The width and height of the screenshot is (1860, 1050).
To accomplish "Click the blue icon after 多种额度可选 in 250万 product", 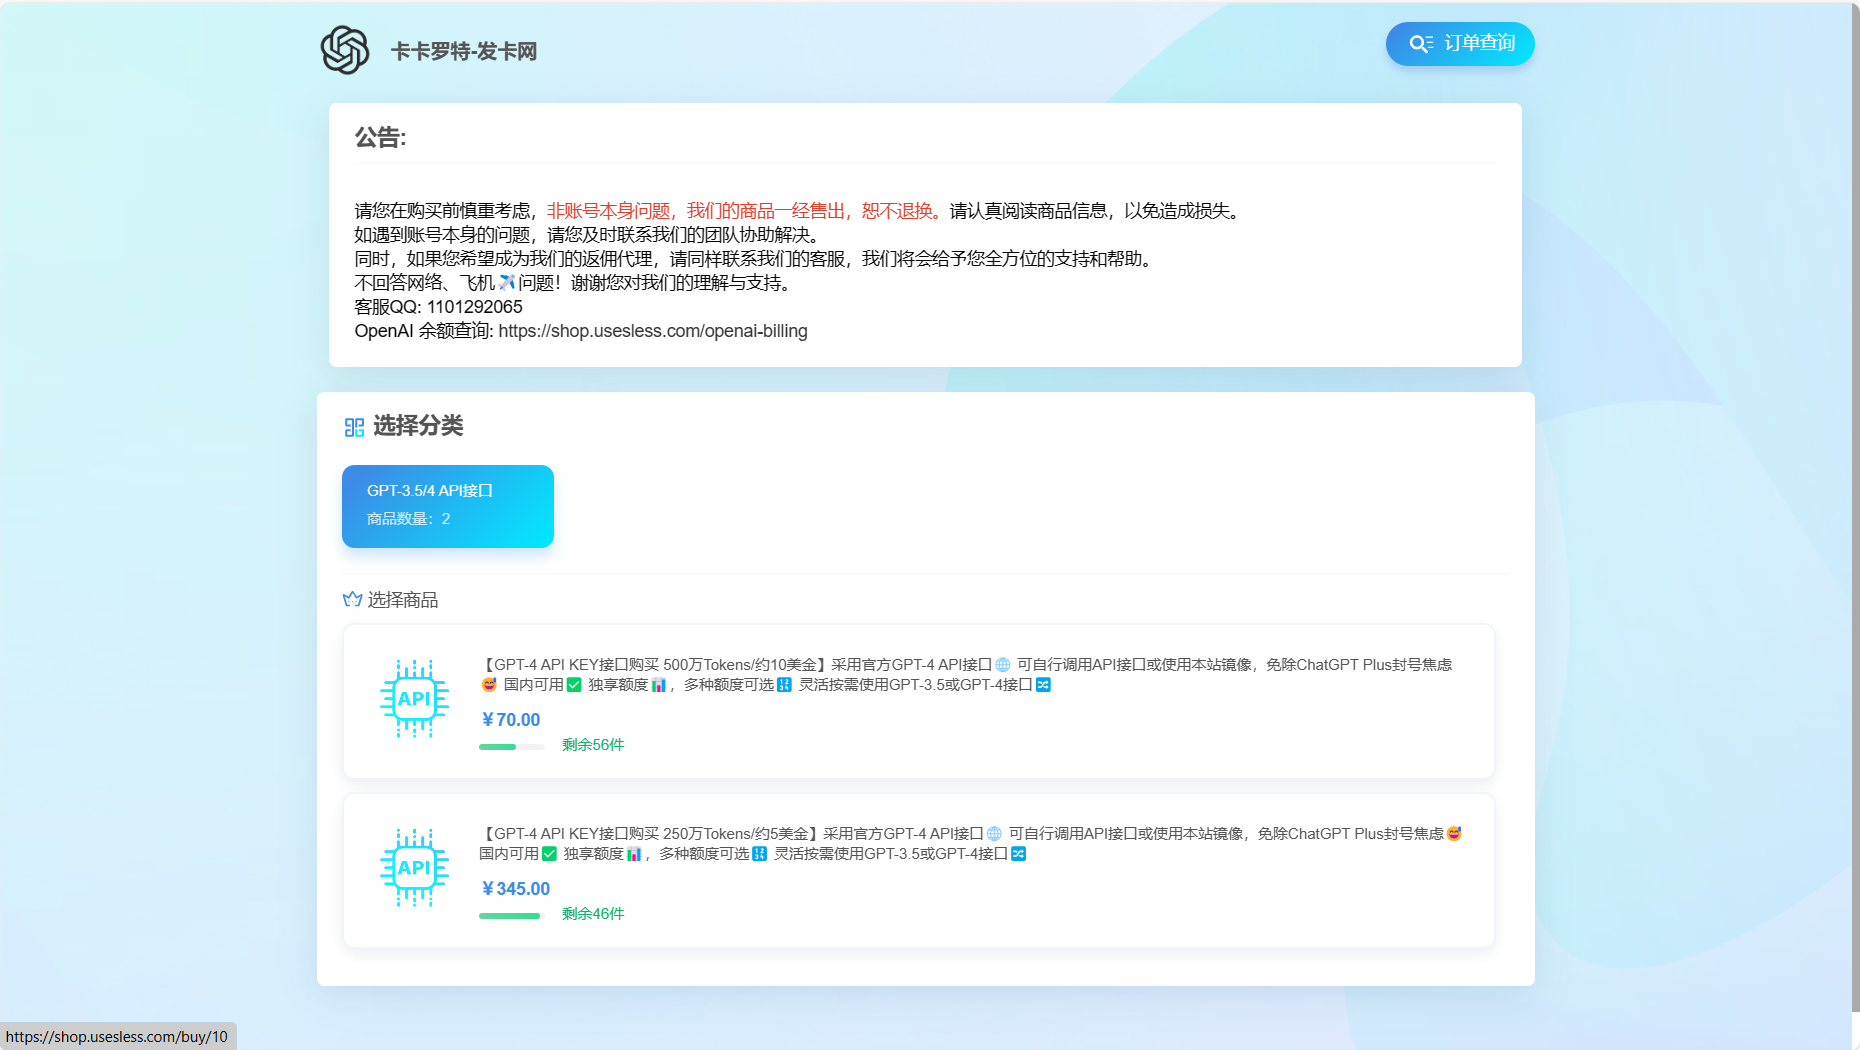I will pos(759,854).
